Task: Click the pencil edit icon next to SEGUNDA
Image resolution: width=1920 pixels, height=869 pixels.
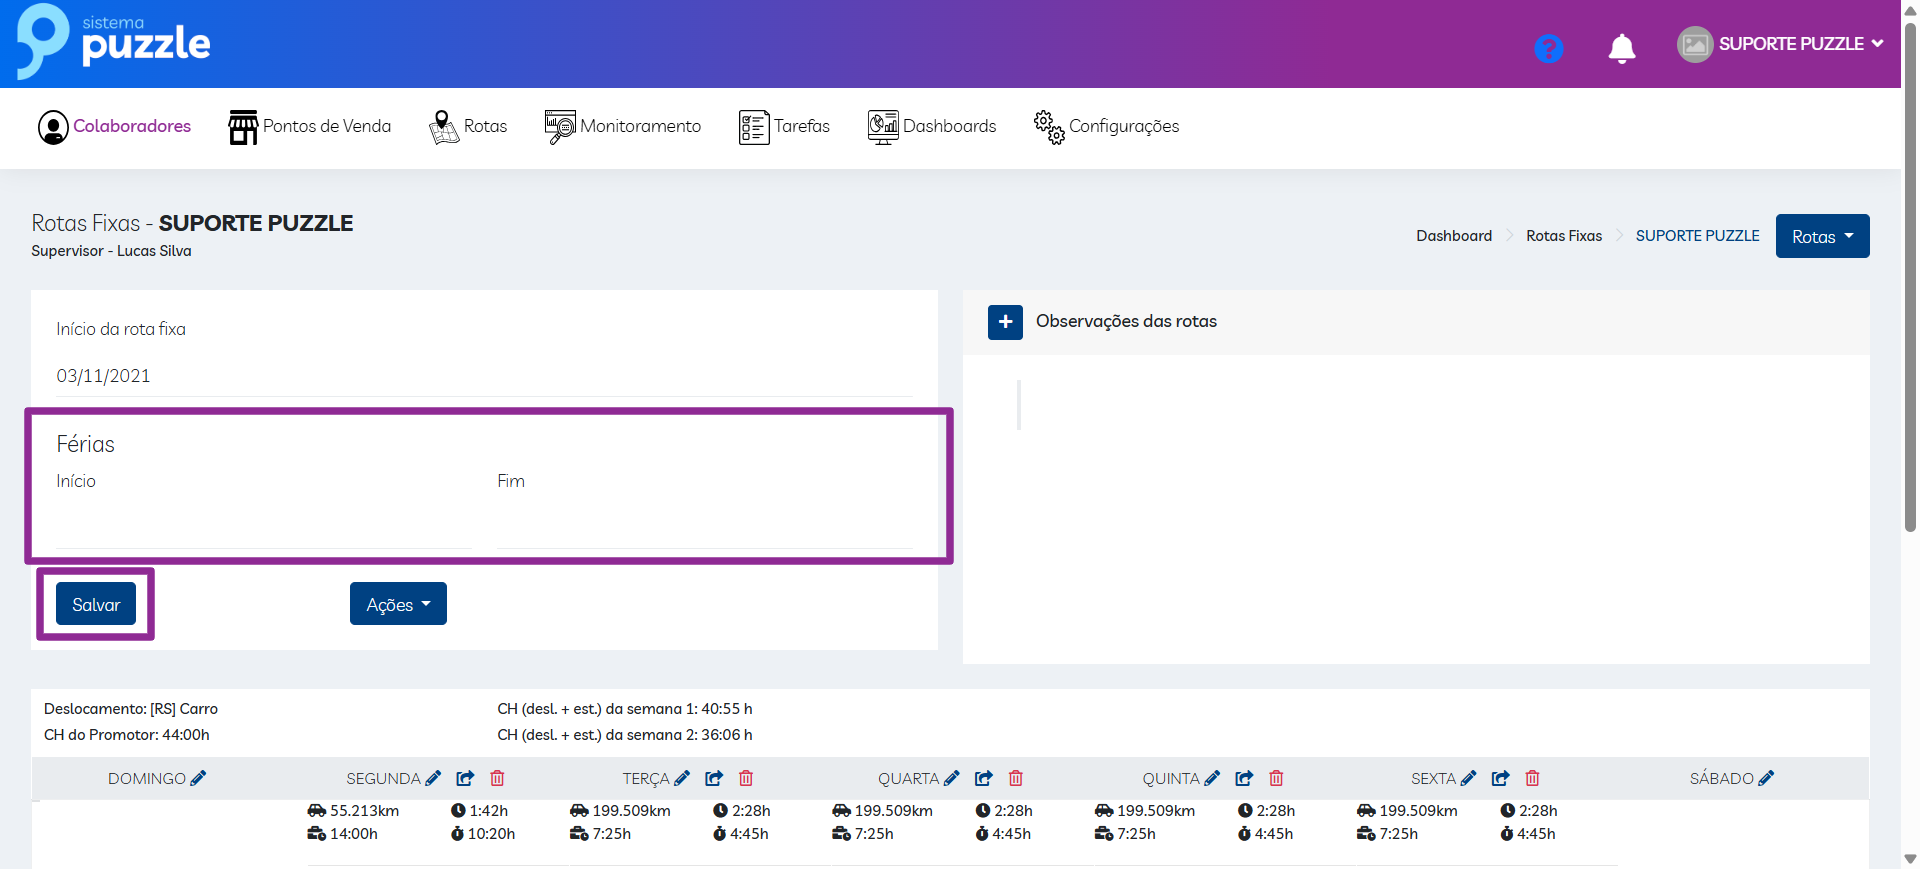Action: [433, 778]
